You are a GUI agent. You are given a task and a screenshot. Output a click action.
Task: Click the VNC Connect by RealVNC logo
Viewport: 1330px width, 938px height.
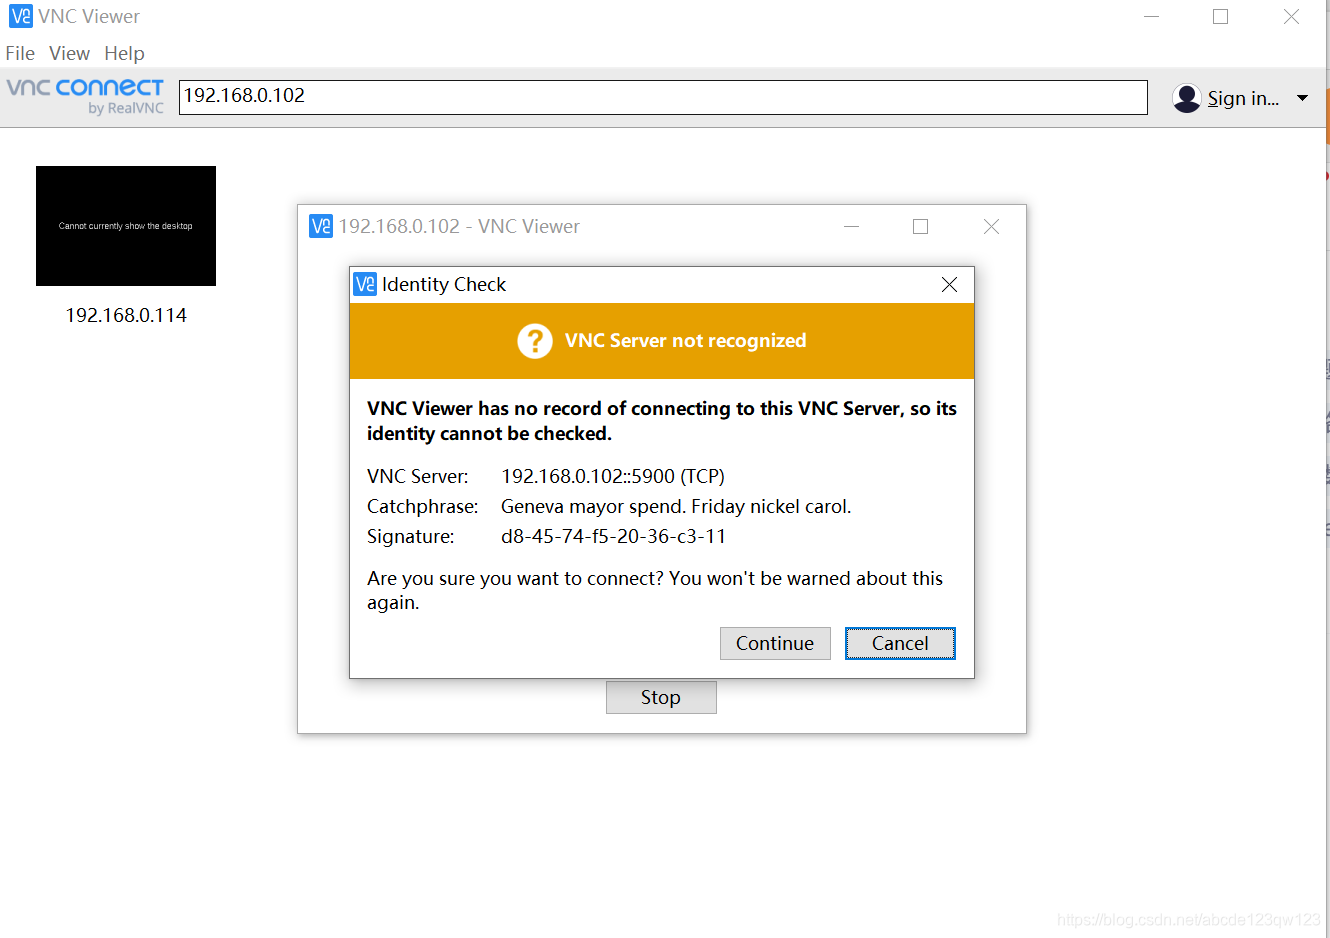point(85,96)
